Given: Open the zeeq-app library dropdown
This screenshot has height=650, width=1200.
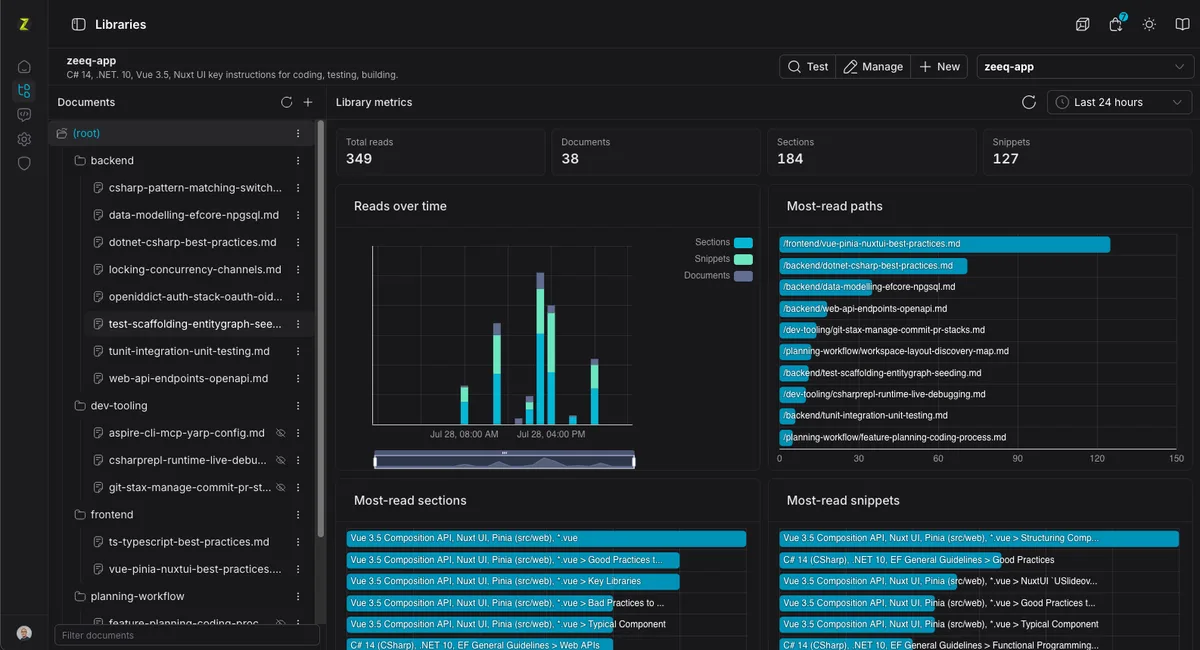Looking at the screenshot, I should point(1085,67).
